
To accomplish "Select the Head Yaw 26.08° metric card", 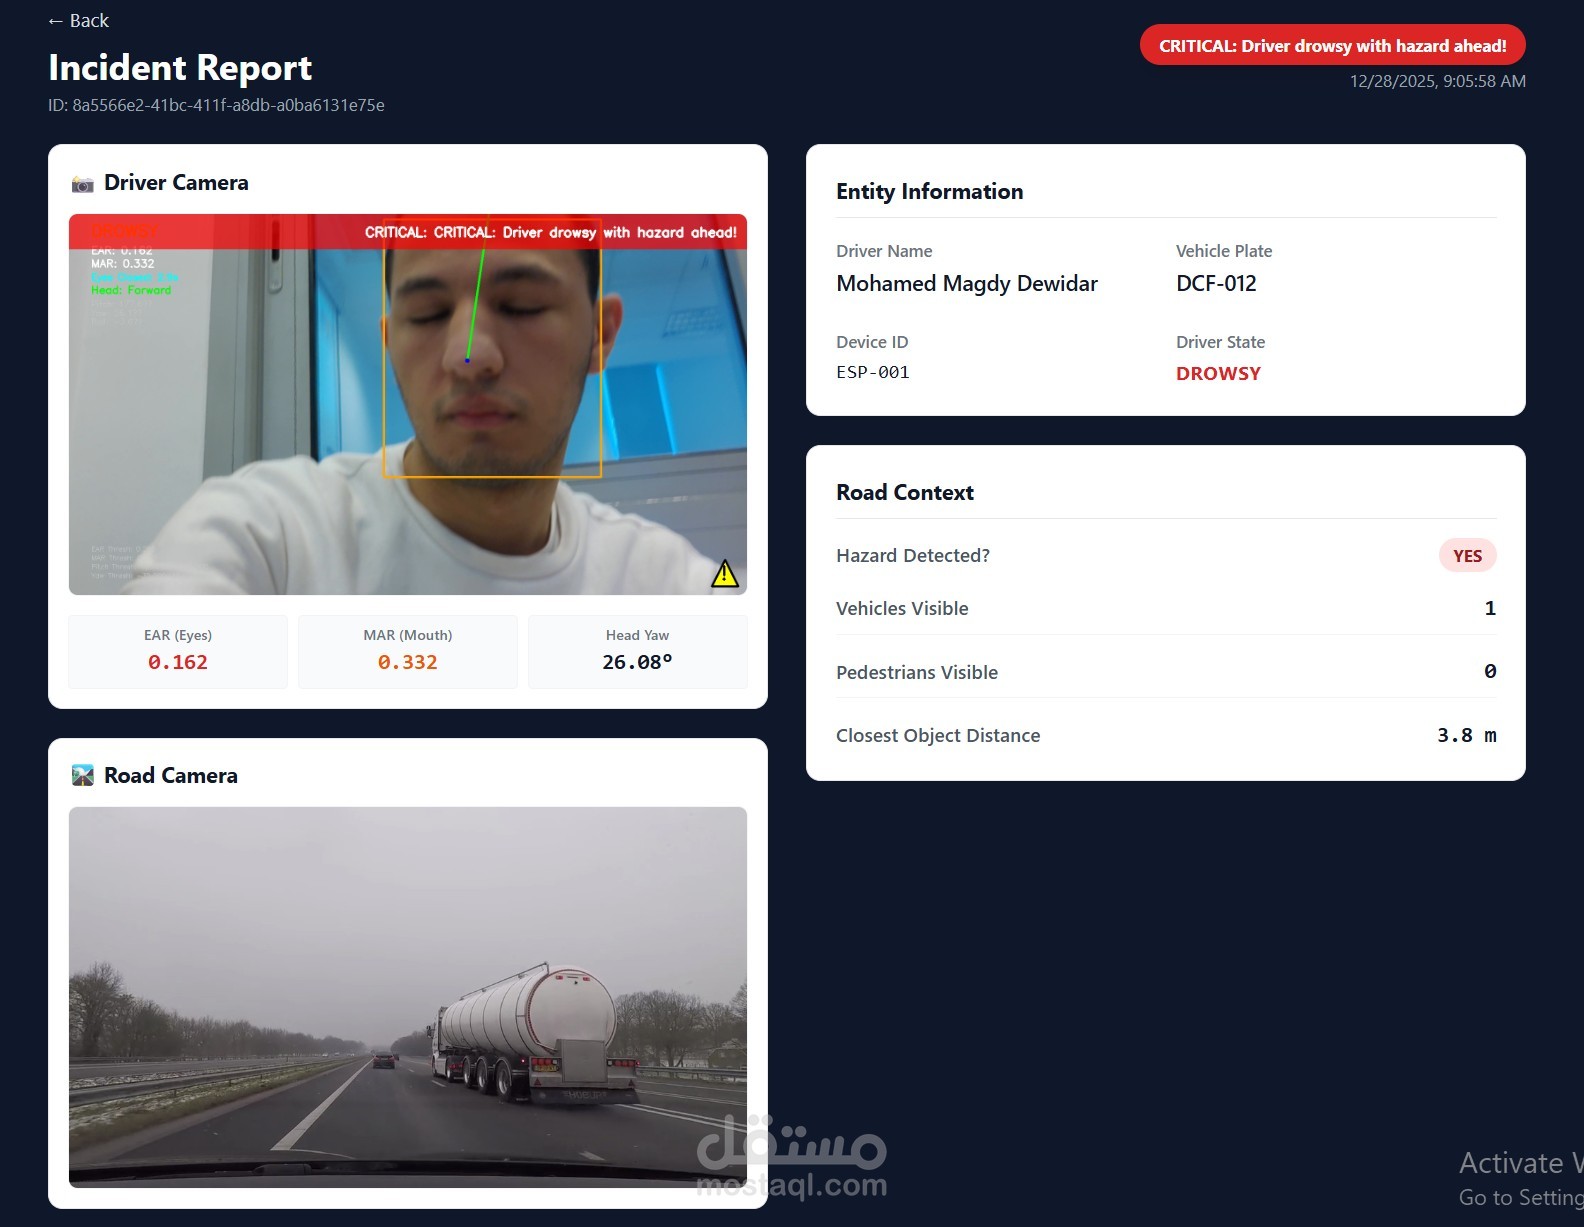I will pyautogui.click(x=638, y=651).
